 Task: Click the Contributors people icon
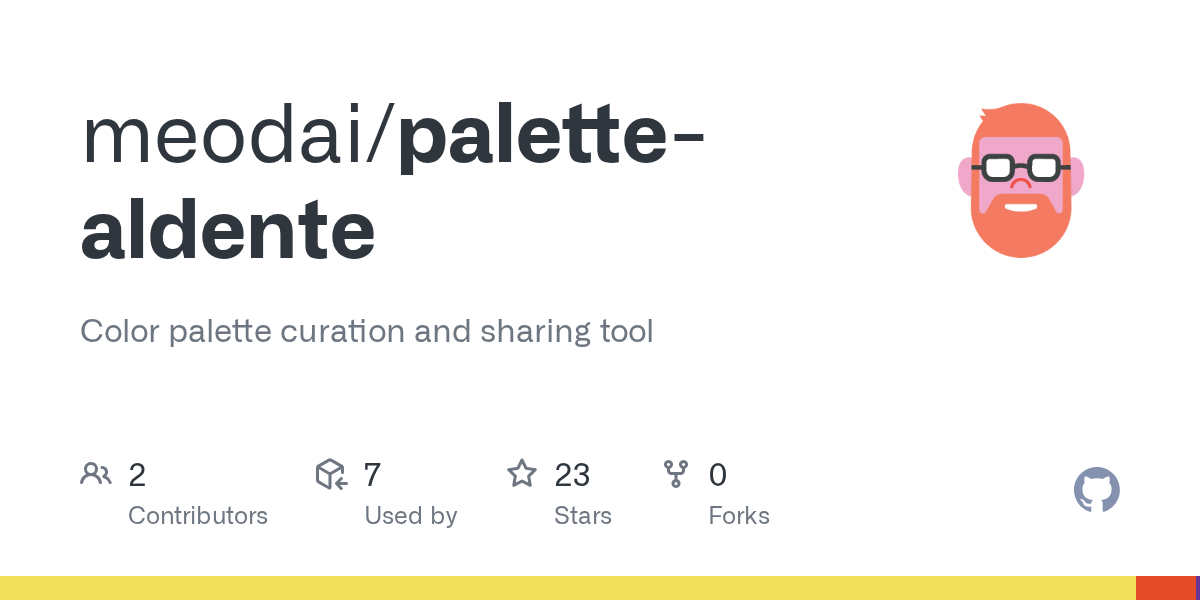(x=96, y=474)
